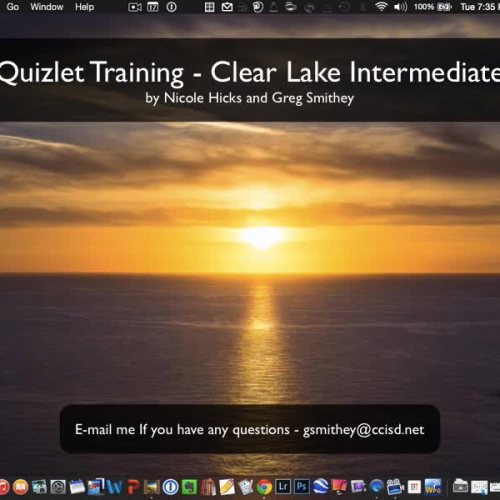This screenshot has height=500, width=500.
Task: Click the gsmithey@ccisd.net email address
Action: pos(363,429)
